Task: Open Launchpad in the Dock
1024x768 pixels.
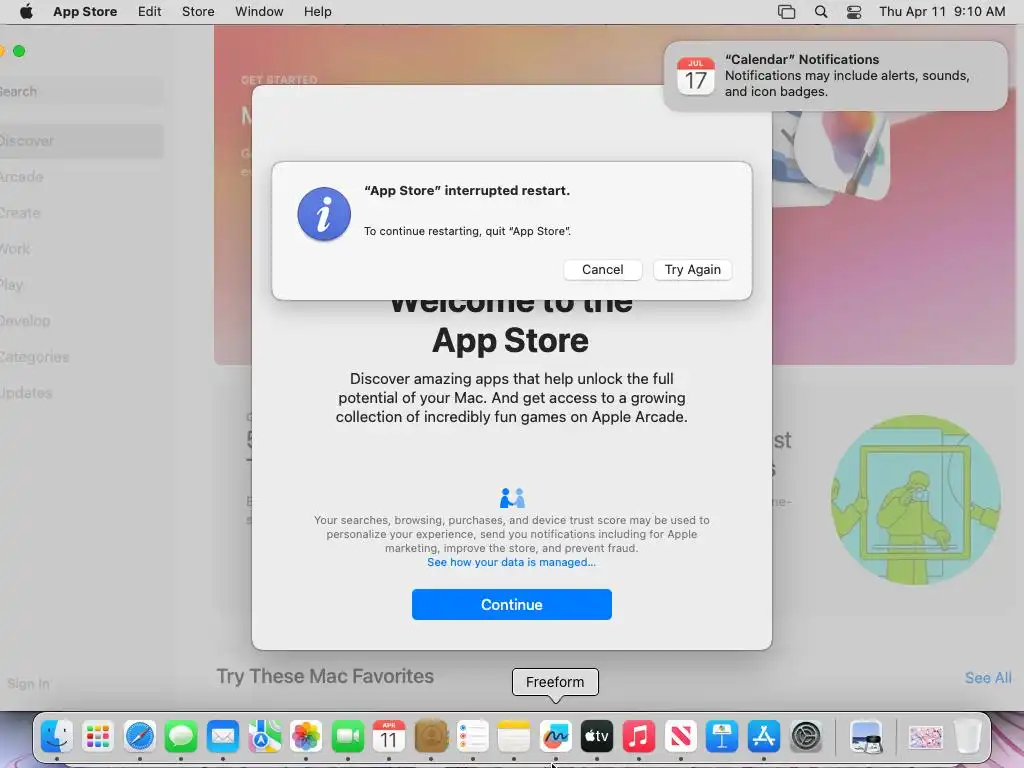Action: click(98, 737)
